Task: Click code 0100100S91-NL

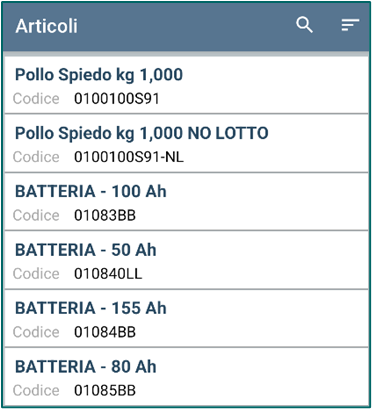Action: click(129, 157)
